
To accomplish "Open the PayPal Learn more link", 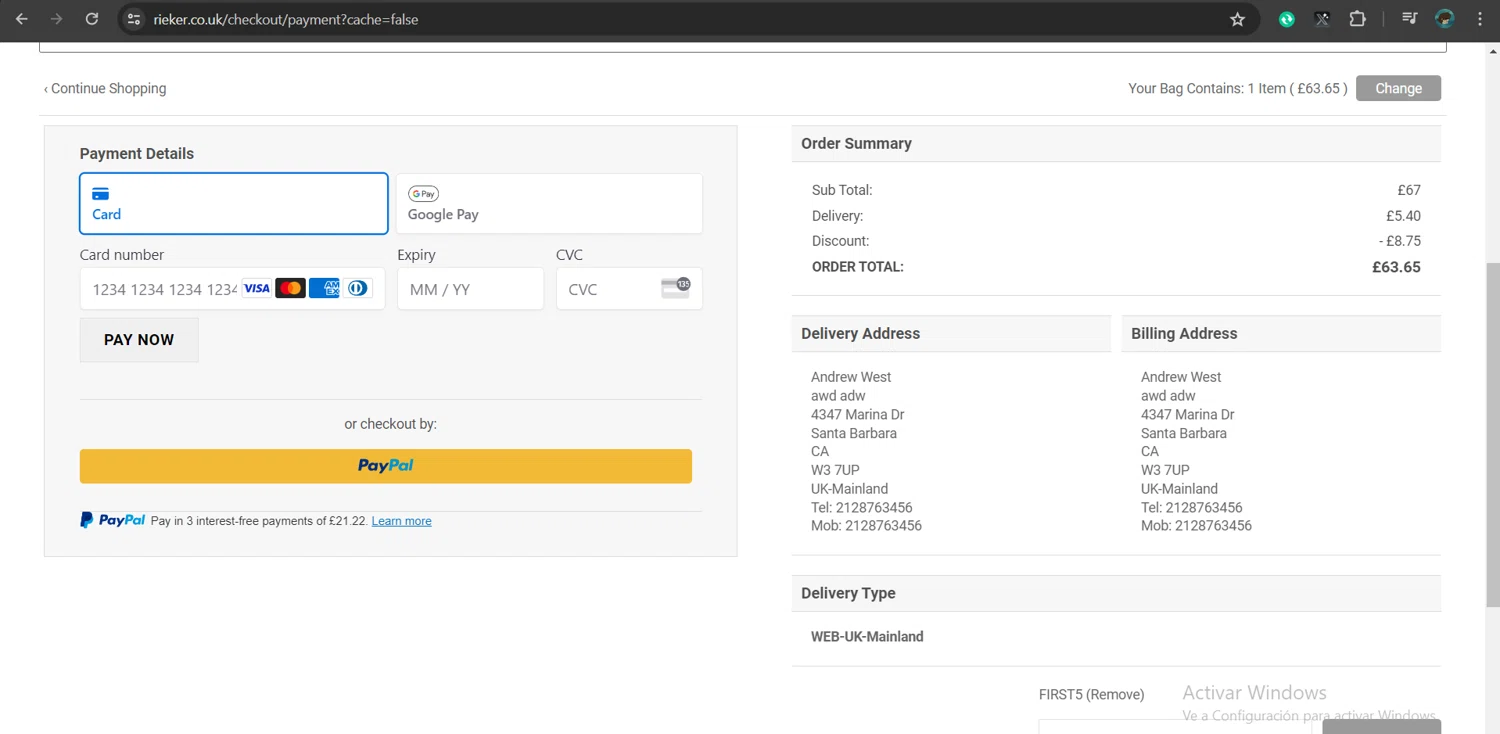I will coord(402,521).
